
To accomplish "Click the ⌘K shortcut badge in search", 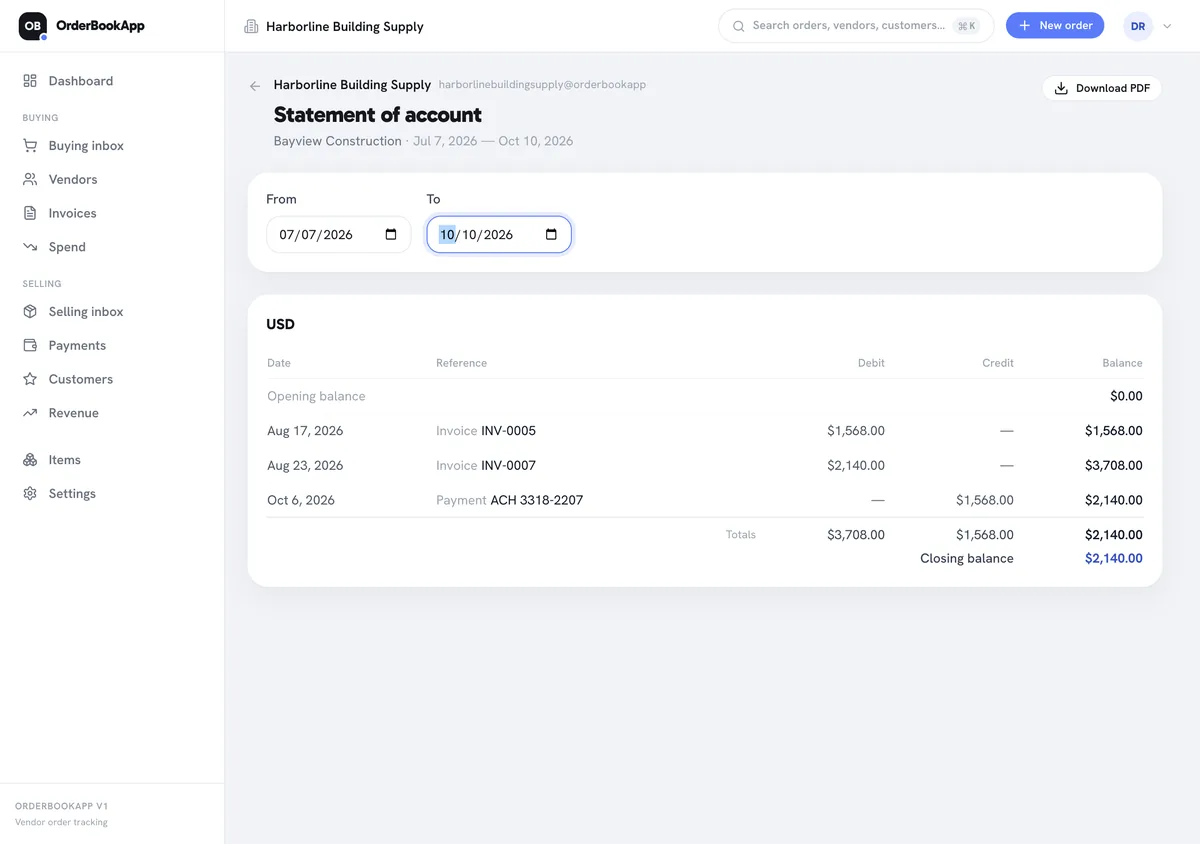I will tap(966, 26).
